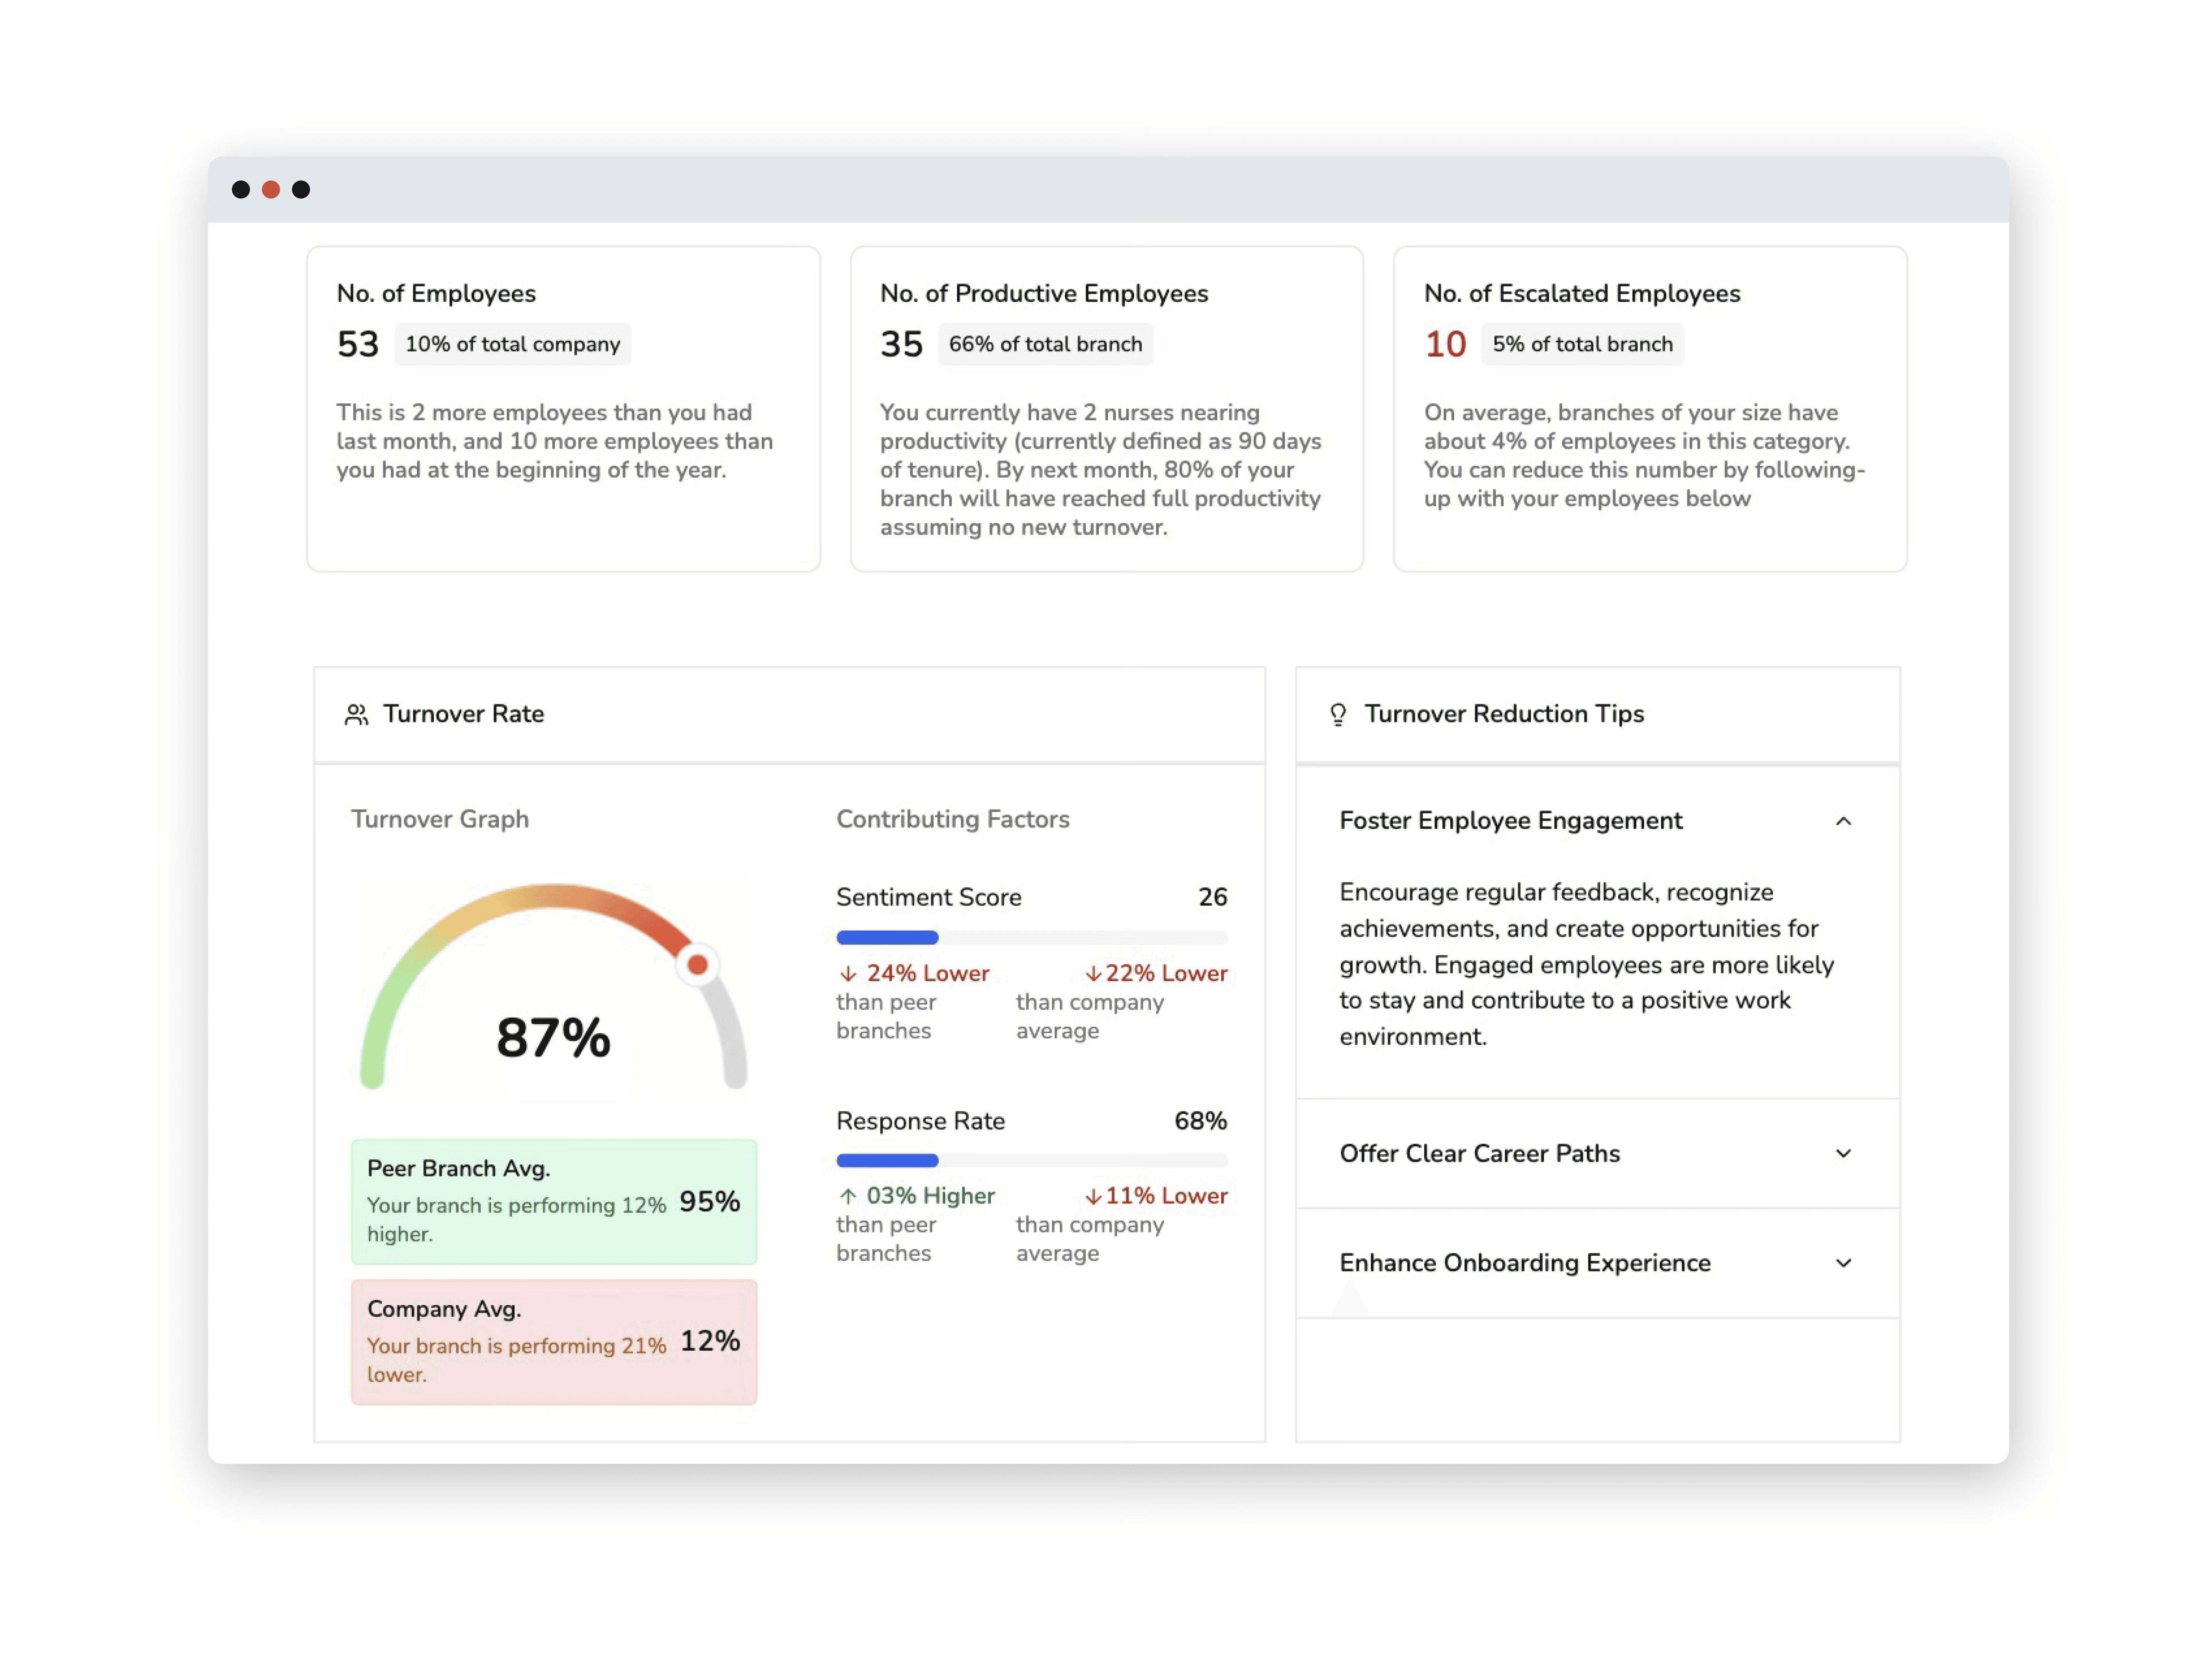Click the 87% turnover gauge value
The image size is (2212, 1671).
(553, 1037)
